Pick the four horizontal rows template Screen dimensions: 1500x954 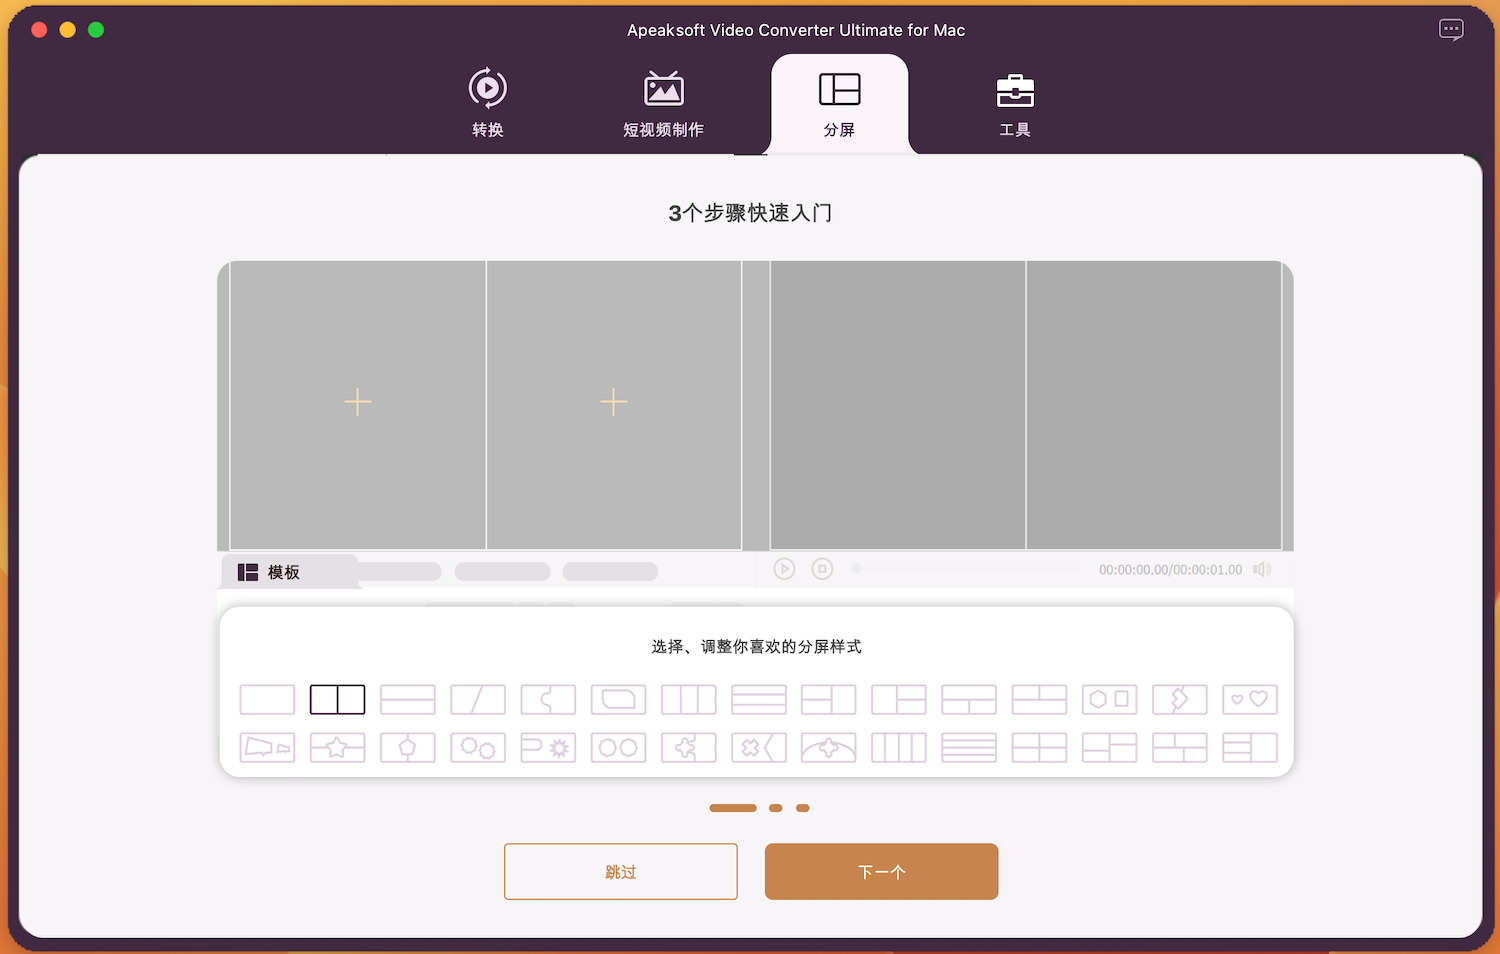tap(969, 748)
